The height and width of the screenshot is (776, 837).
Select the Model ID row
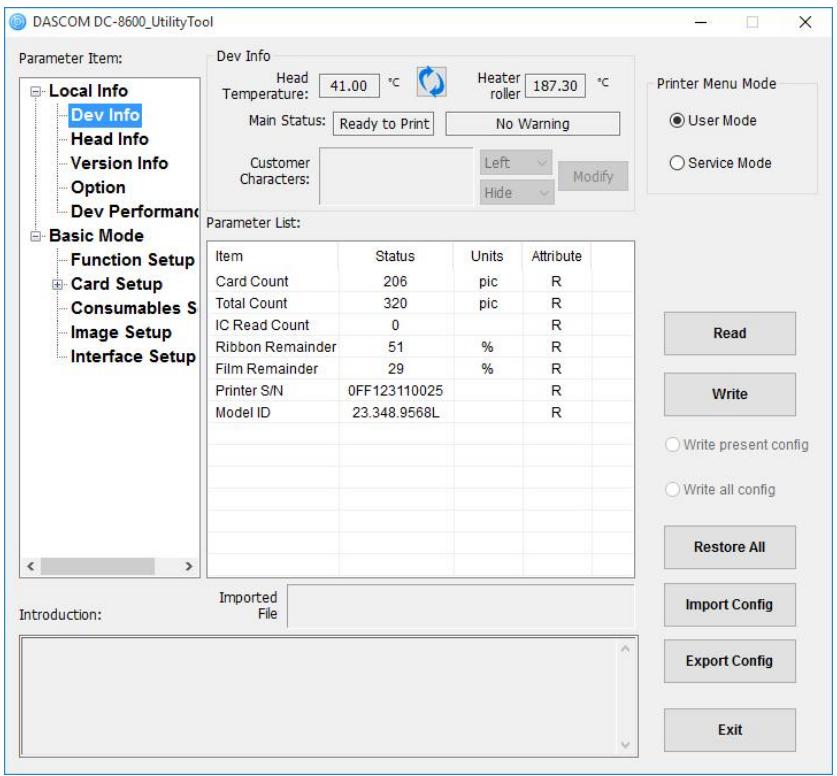[x=421, y=413]
